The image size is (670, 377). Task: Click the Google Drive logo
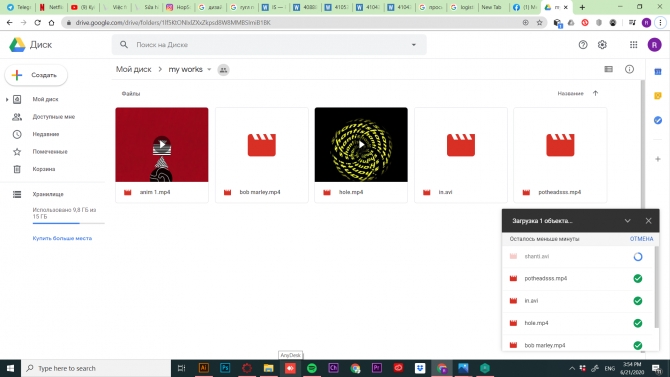[18, 44]
